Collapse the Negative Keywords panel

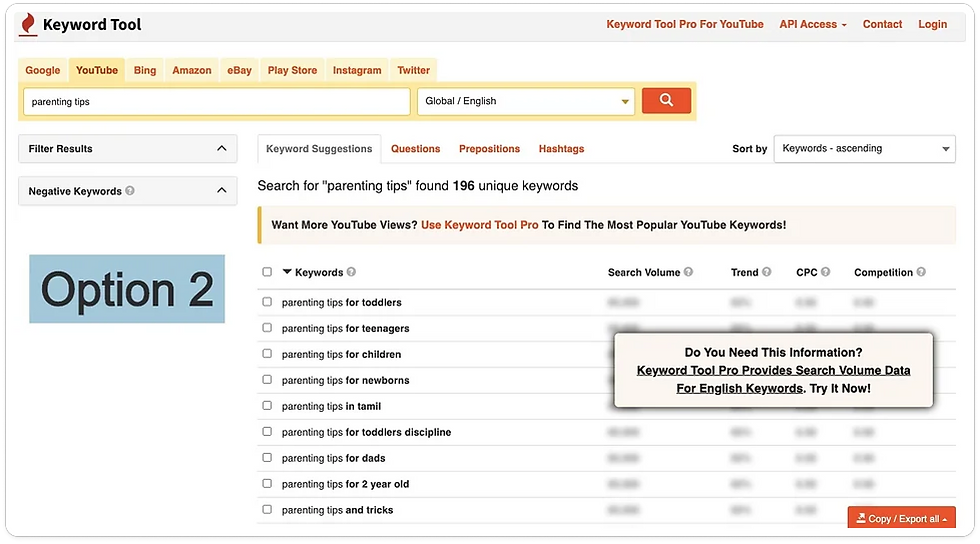(x=221, y=190)
